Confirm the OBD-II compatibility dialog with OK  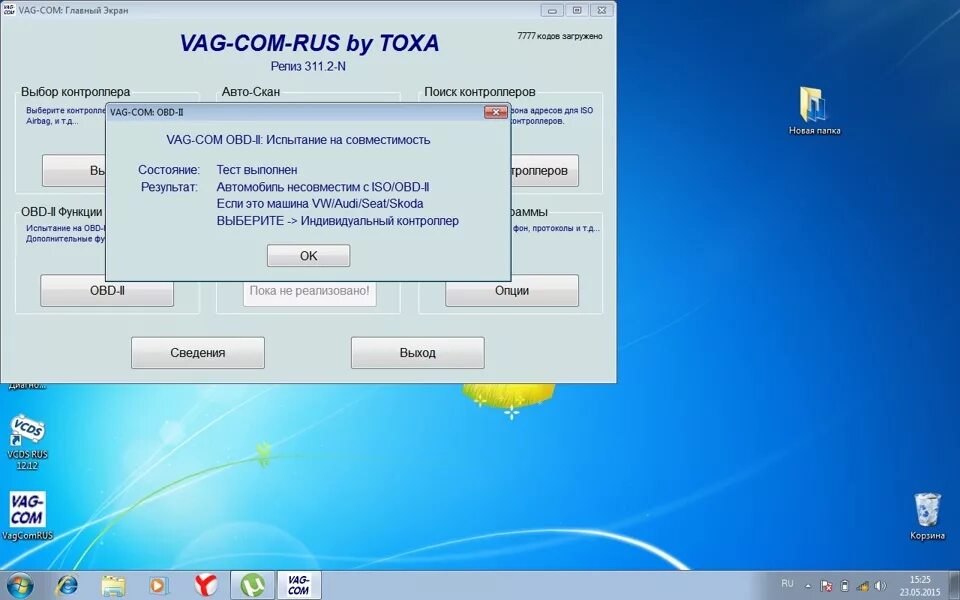click(x=309, y=256)
